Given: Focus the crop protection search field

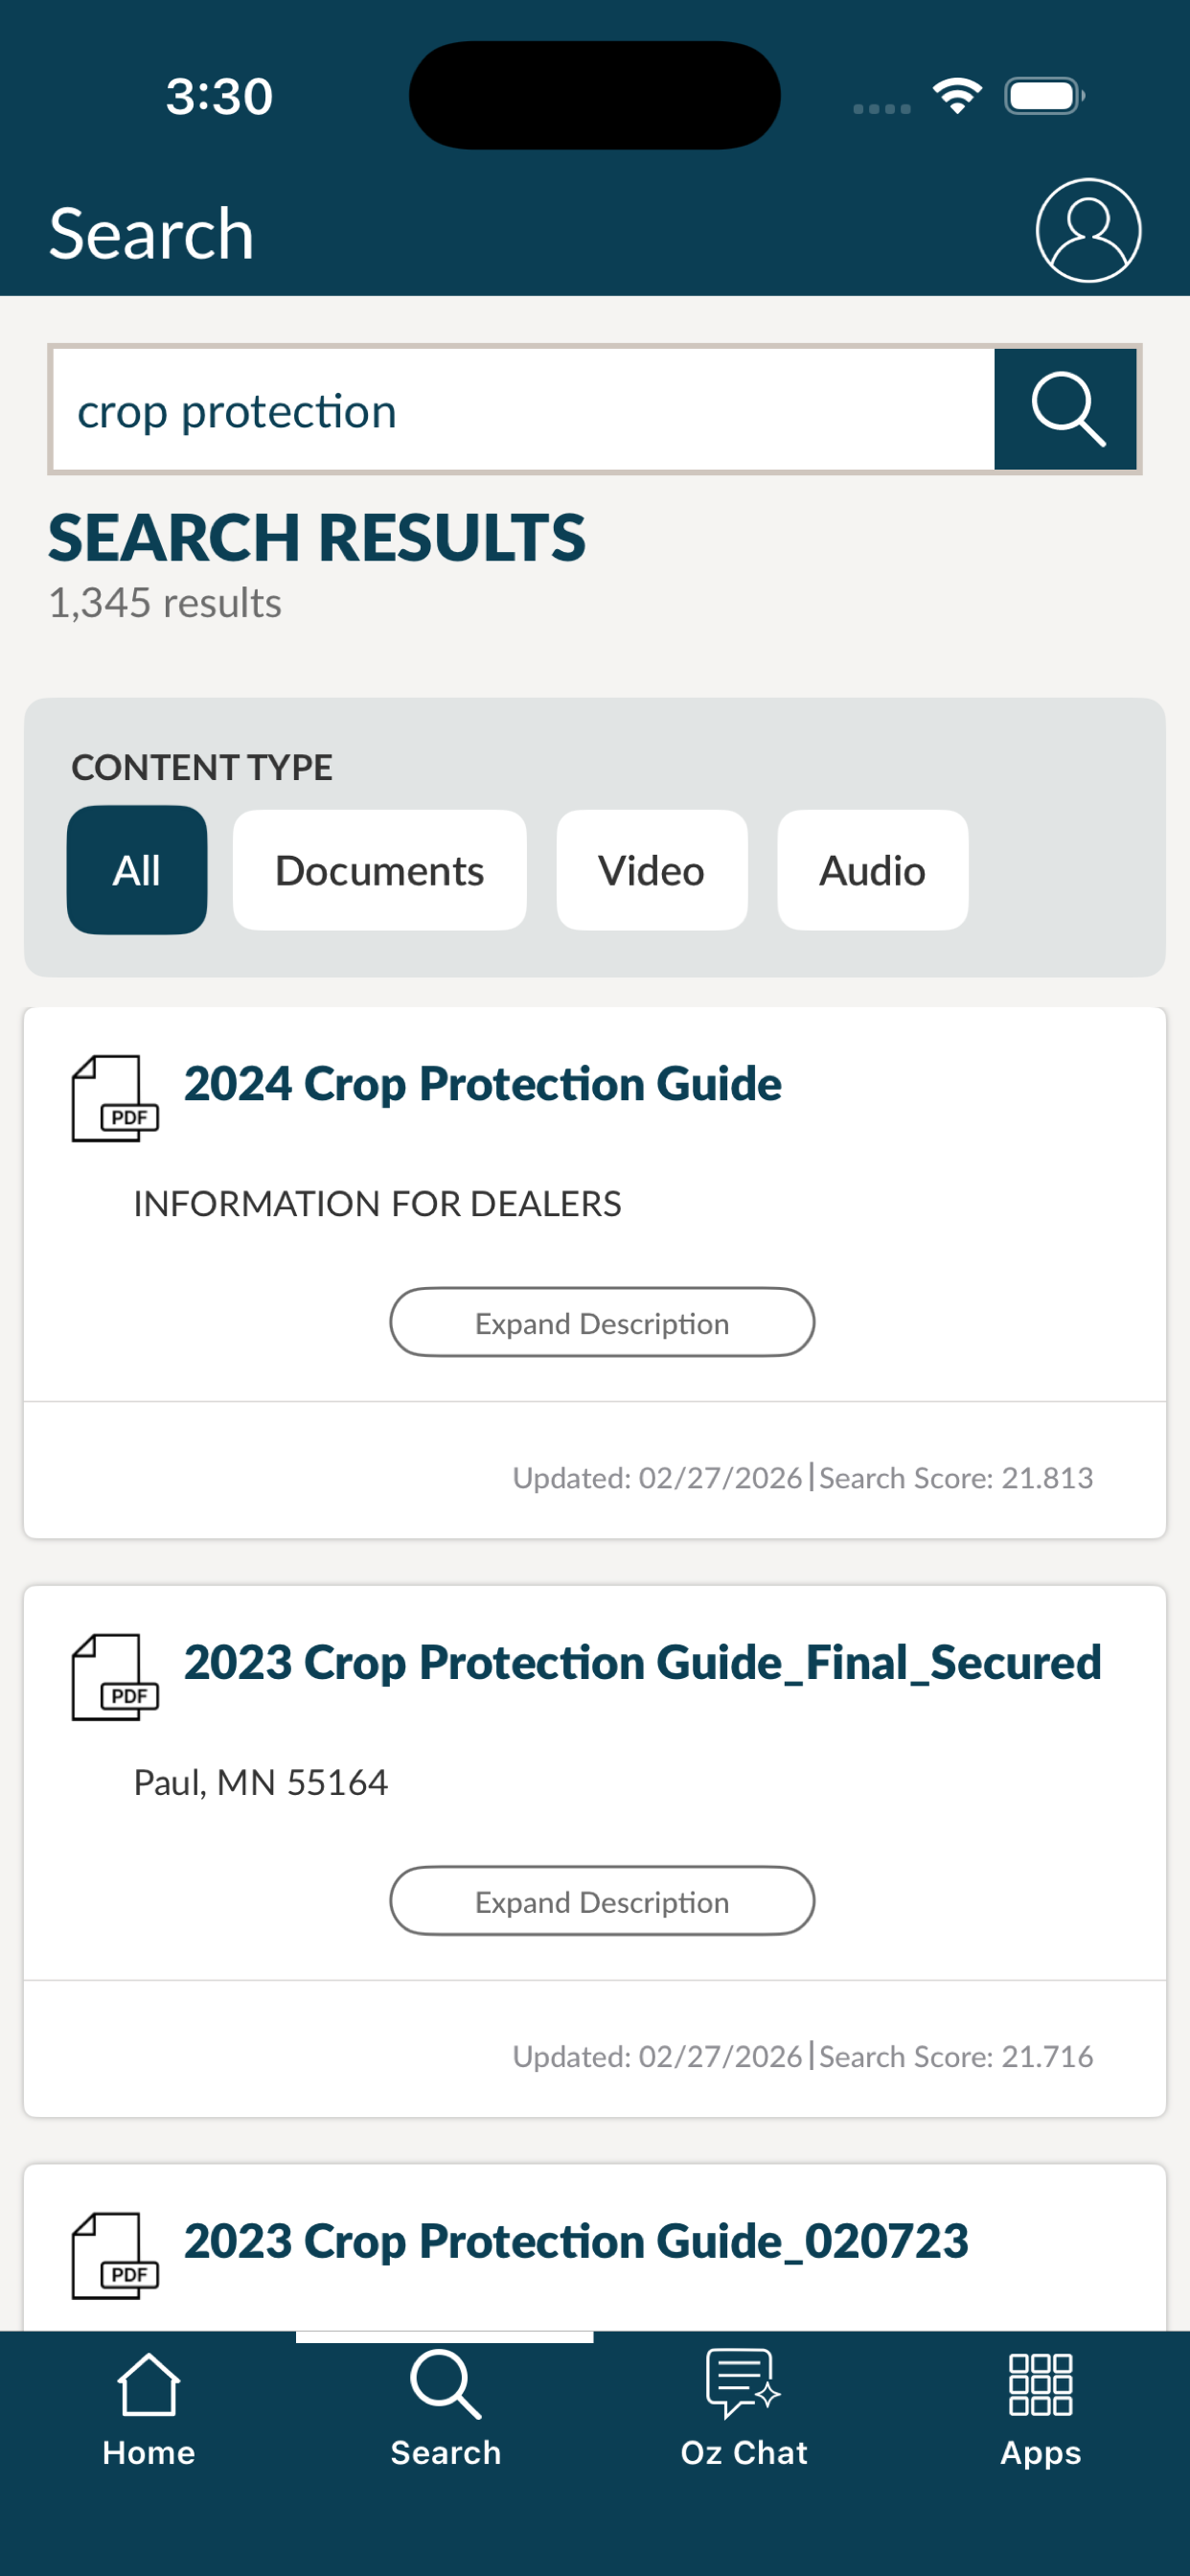Looking at the screenshot, I should (523, 410).
